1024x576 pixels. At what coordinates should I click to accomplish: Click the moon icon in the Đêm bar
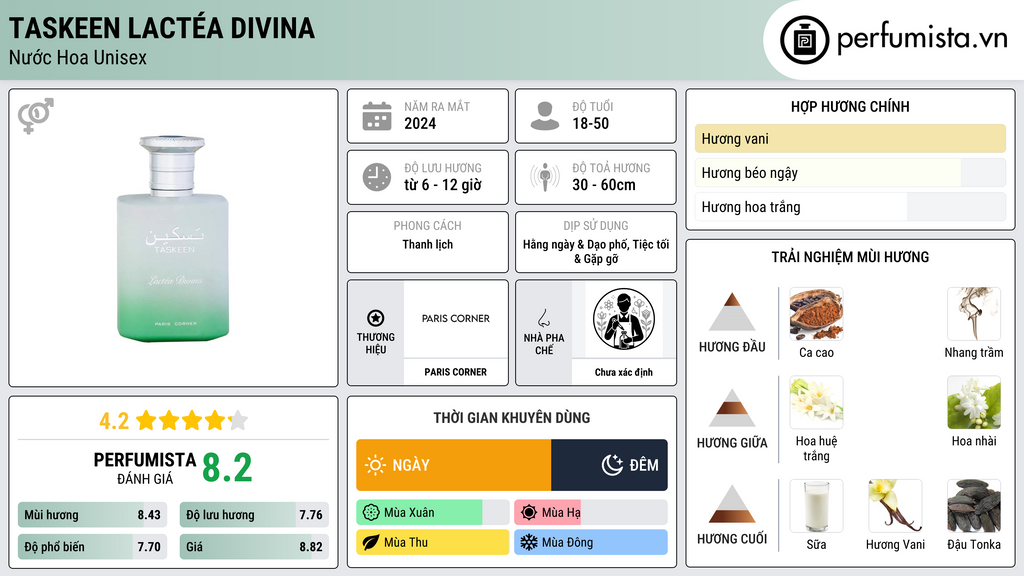point(612,465)
